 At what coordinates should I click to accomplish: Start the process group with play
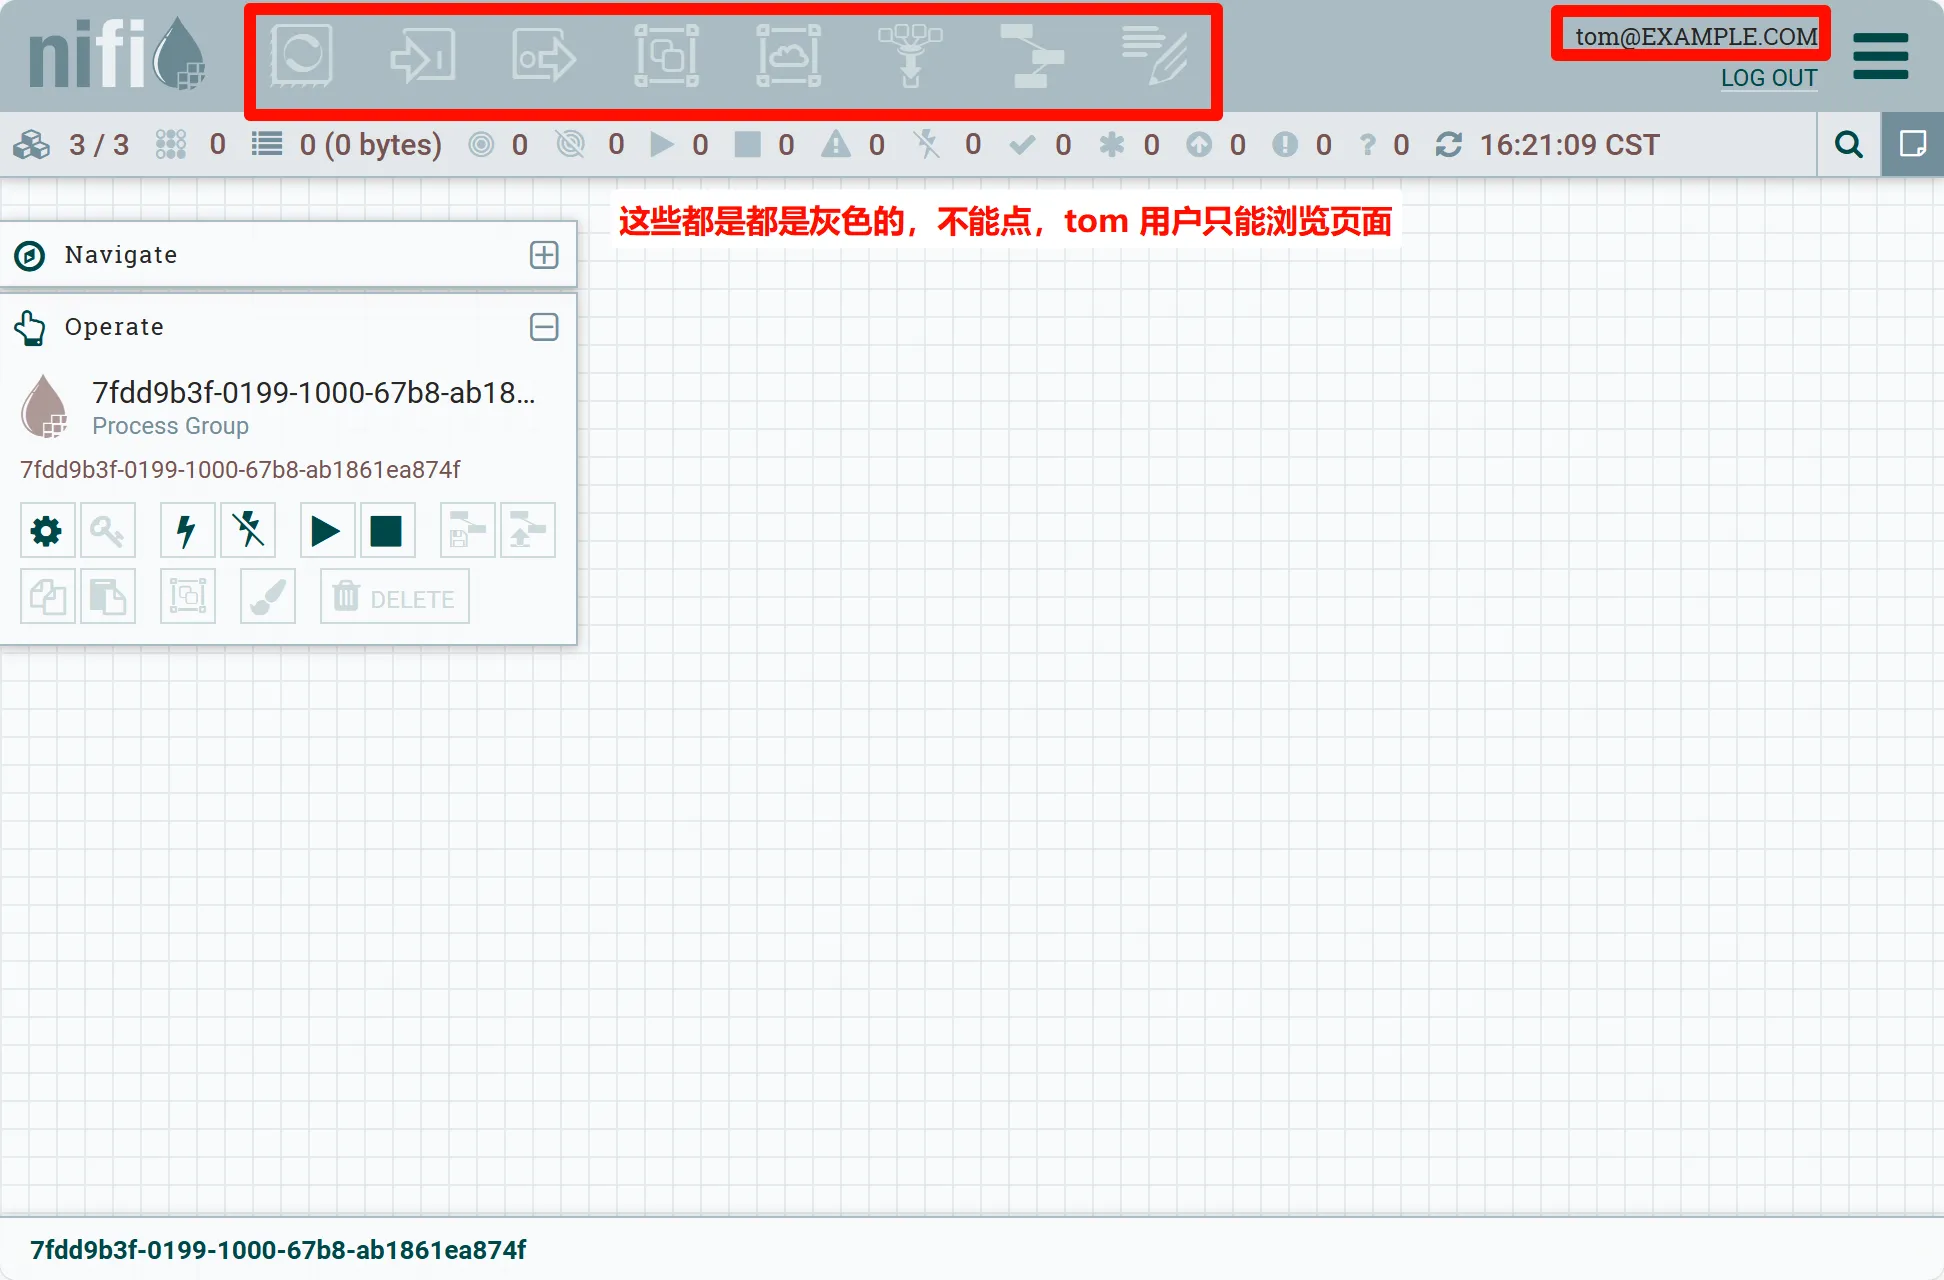[x=326, y=531]
